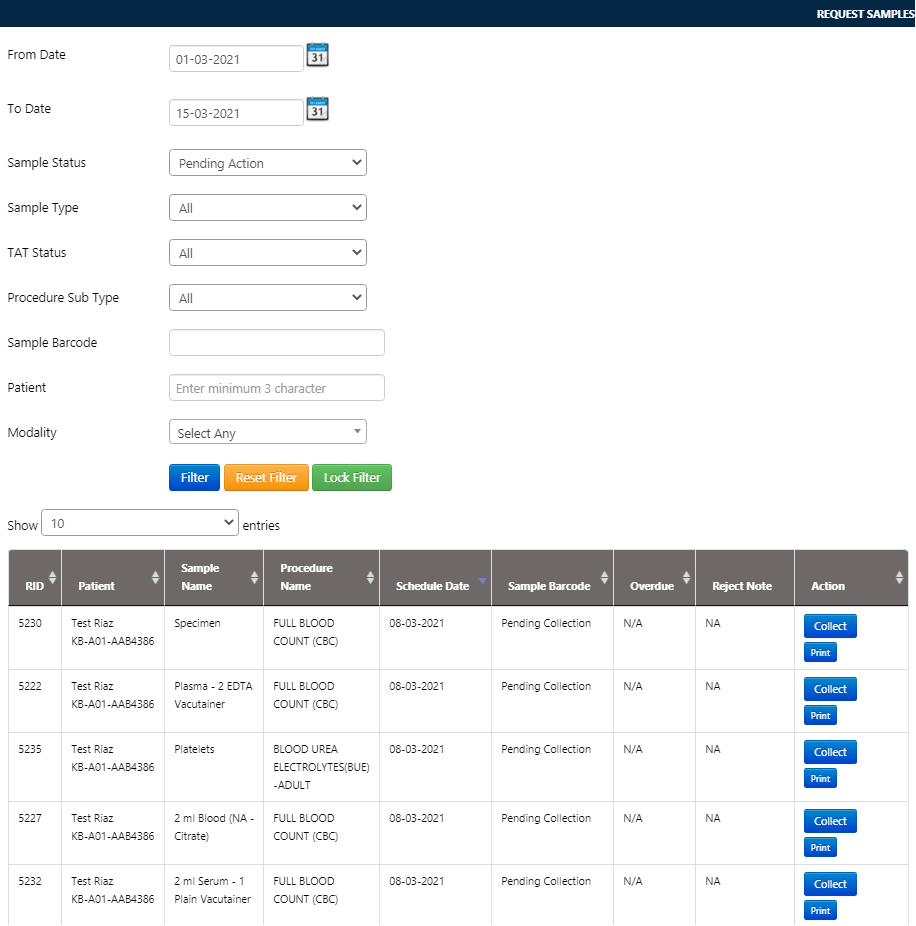Expand the TAT Status dropdown
Image resolution: width=916 pixels, height=926 pixels.
(x=268, y=253)
